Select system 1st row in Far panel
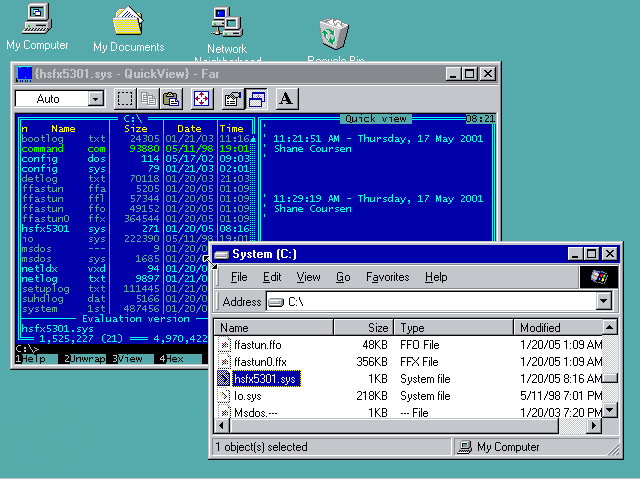This screenshot has width=640, height=480. pyautogui.click(x=114, y=309)
